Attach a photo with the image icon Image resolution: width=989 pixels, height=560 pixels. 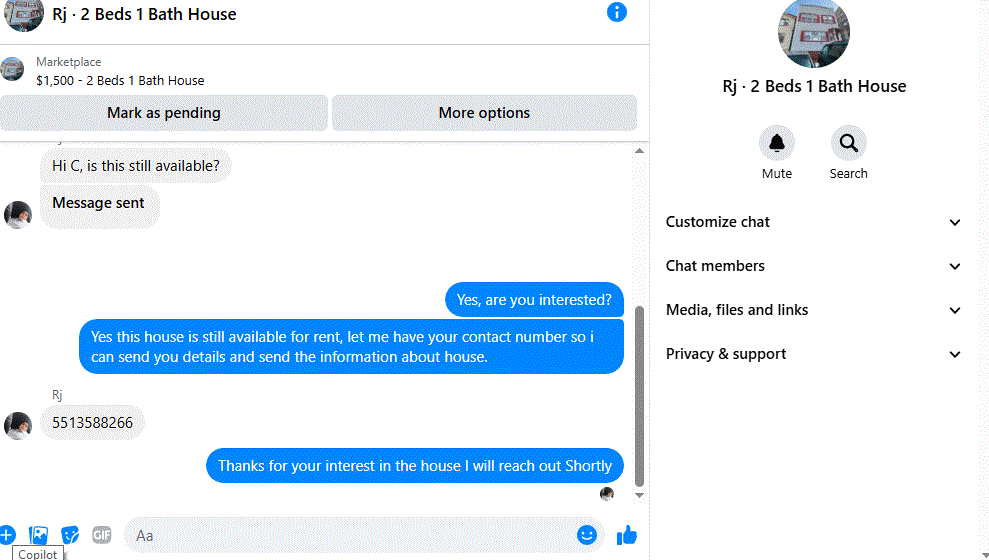click(x=38, y=535)
